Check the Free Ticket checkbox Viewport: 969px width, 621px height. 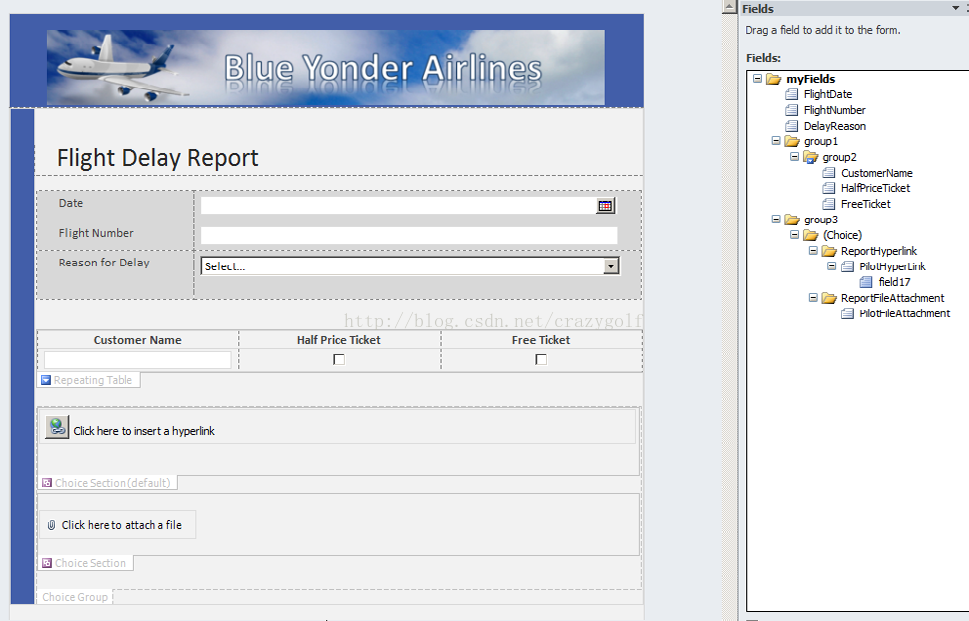tap(541, 359)
